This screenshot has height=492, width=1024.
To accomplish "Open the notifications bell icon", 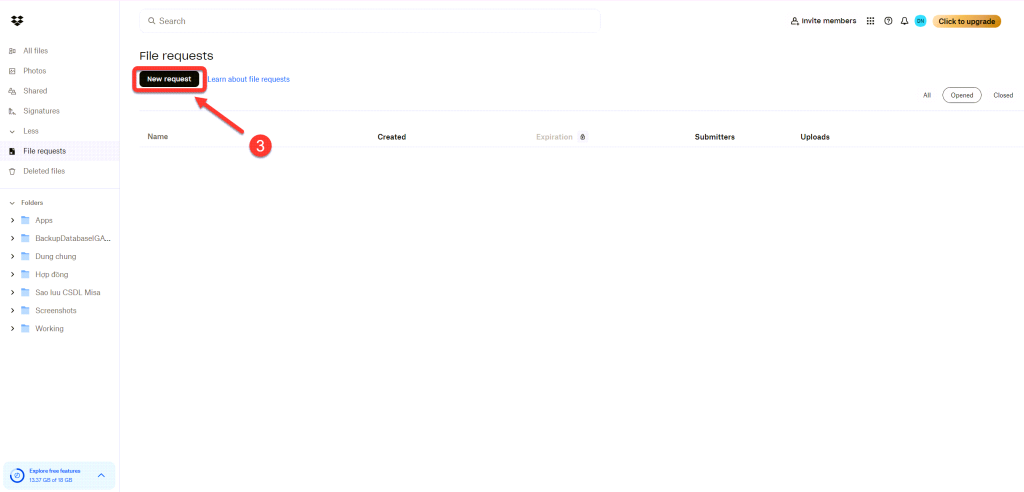I will (904, 21).
